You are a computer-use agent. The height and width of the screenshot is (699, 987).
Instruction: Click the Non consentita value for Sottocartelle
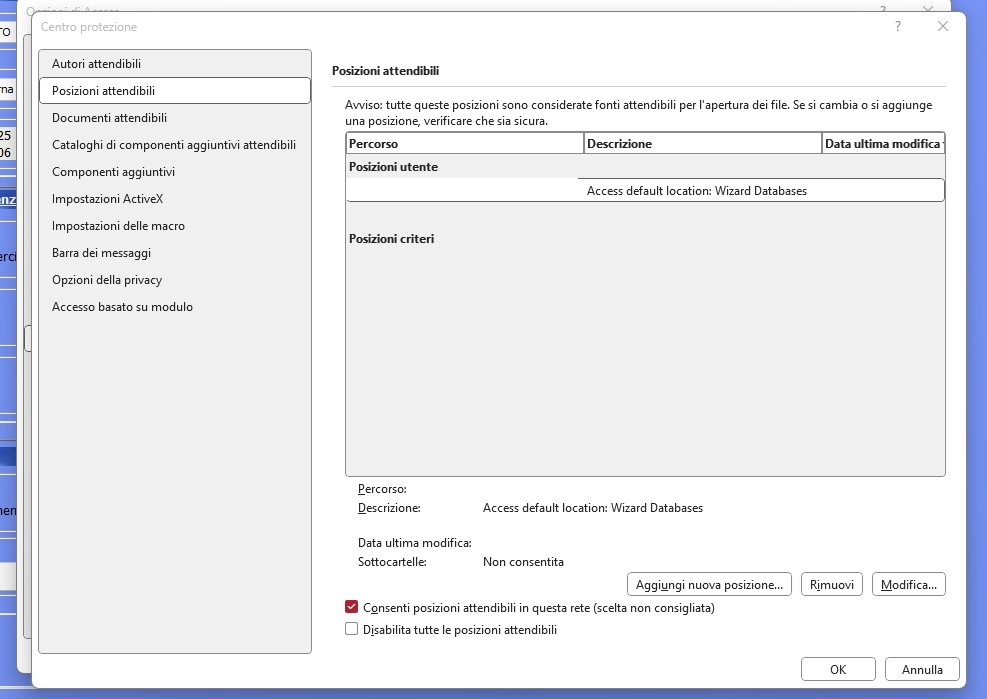[x=523, y=562]
